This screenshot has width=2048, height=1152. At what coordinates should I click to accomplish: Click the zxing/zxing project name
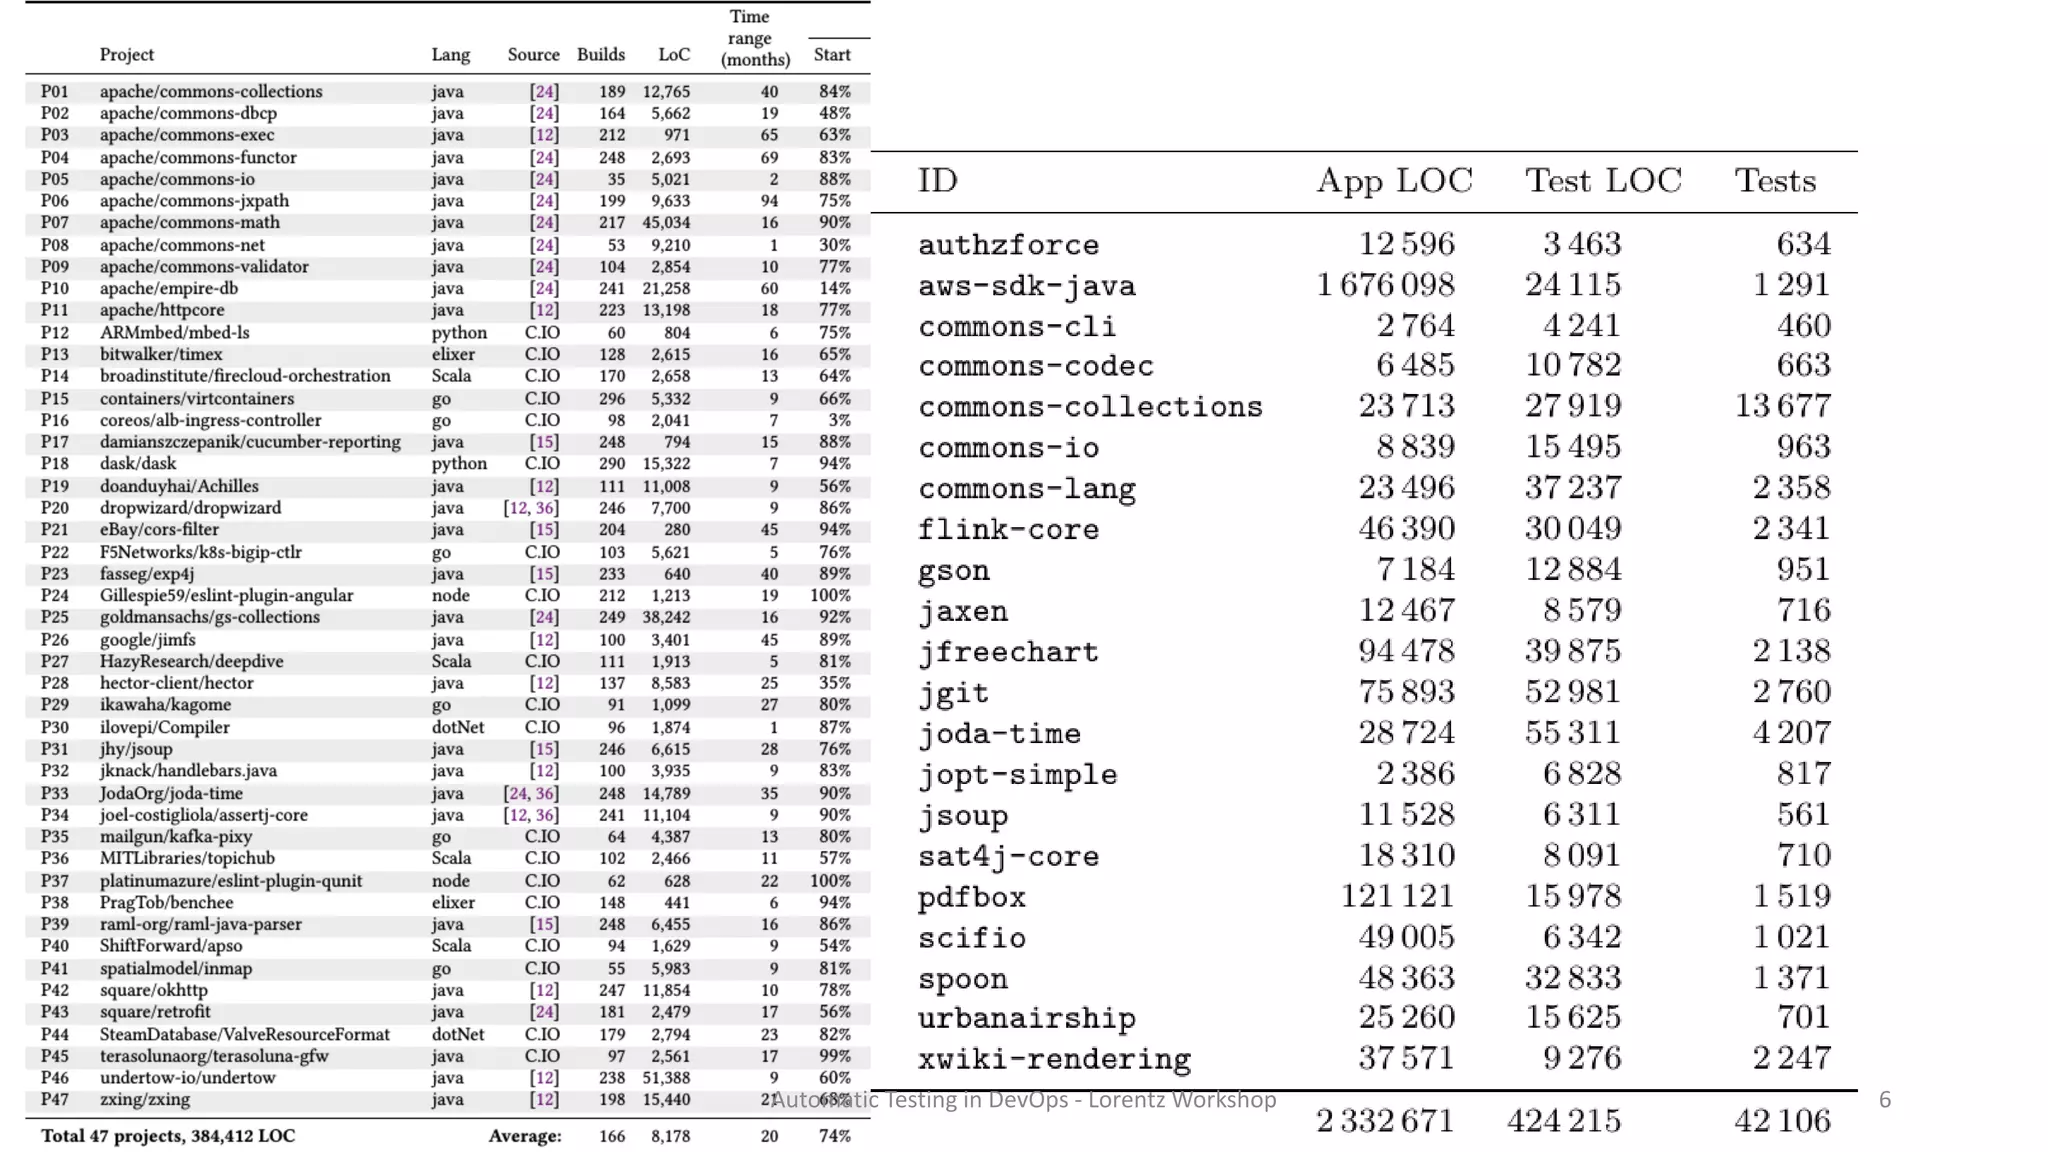click(144, 1099)
